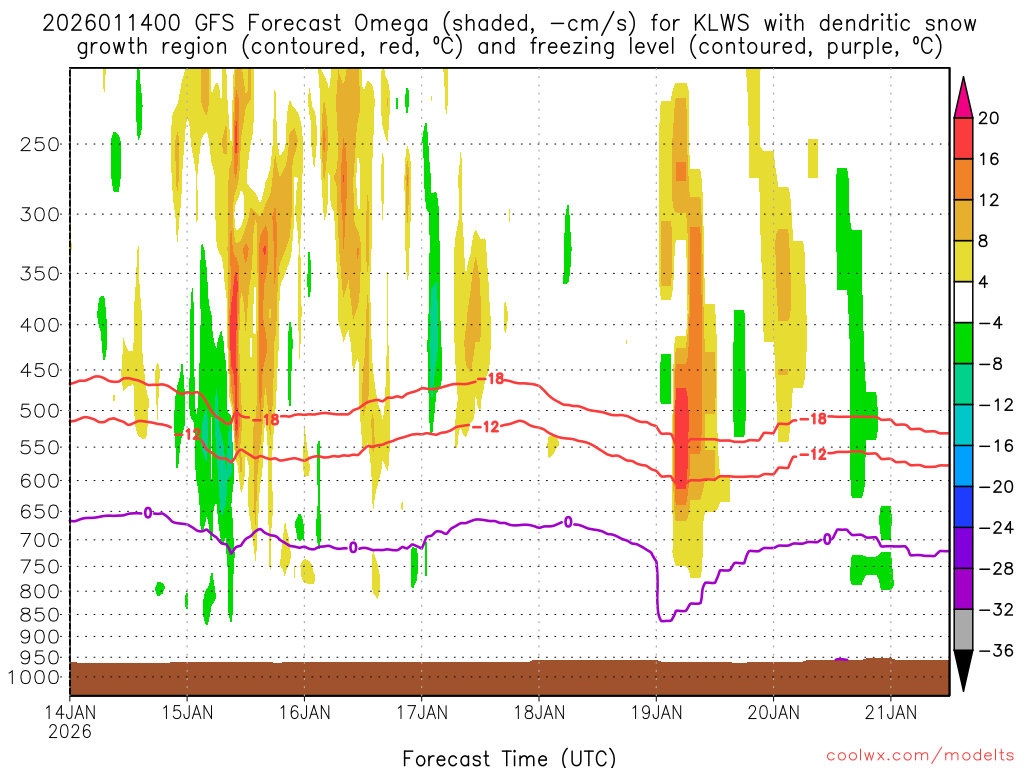Image resolution: width=1024 pixels, height=768 pixels.
Task: Click the 300 pressure level label
Action: pos(40,214)
